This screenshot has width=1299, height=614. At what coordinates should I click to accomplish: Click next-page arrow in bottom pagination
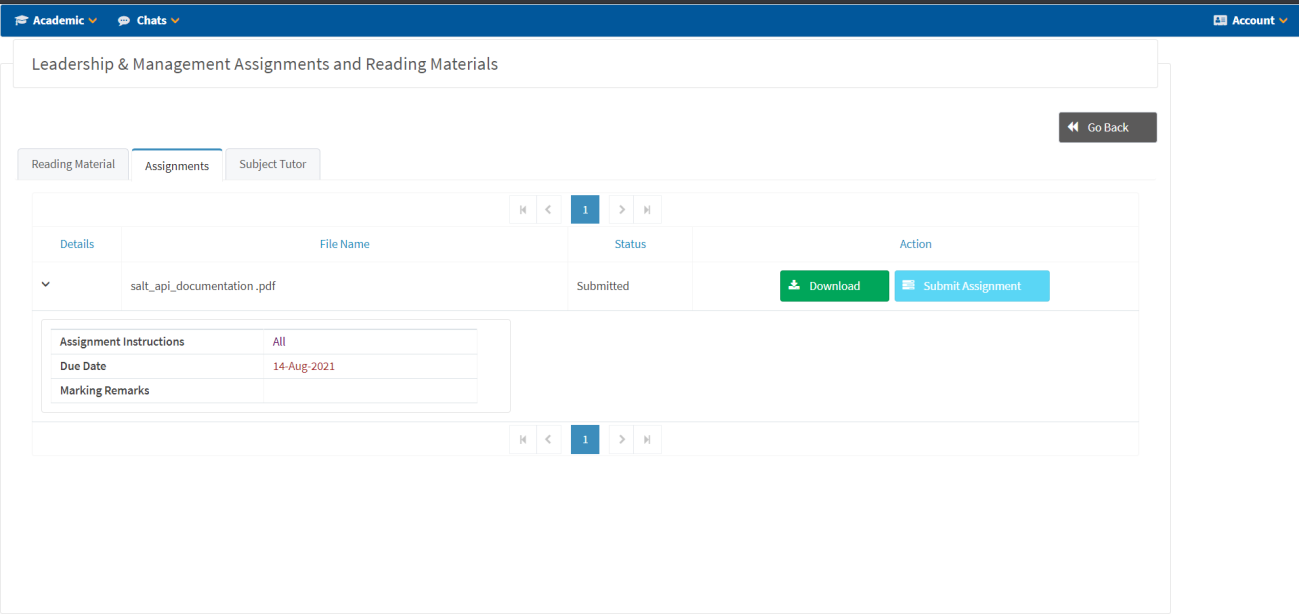(622, 439)
